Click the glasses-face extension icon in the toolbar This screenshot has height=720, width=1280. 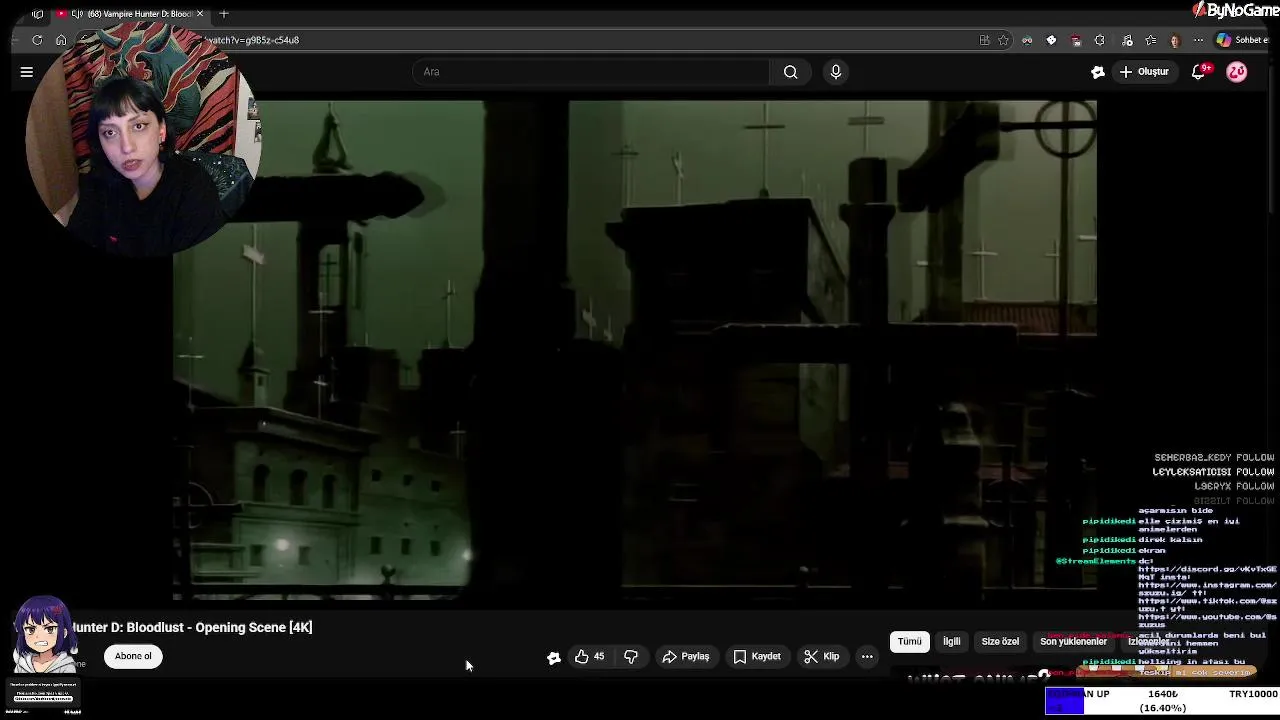tap(1027, 40)
